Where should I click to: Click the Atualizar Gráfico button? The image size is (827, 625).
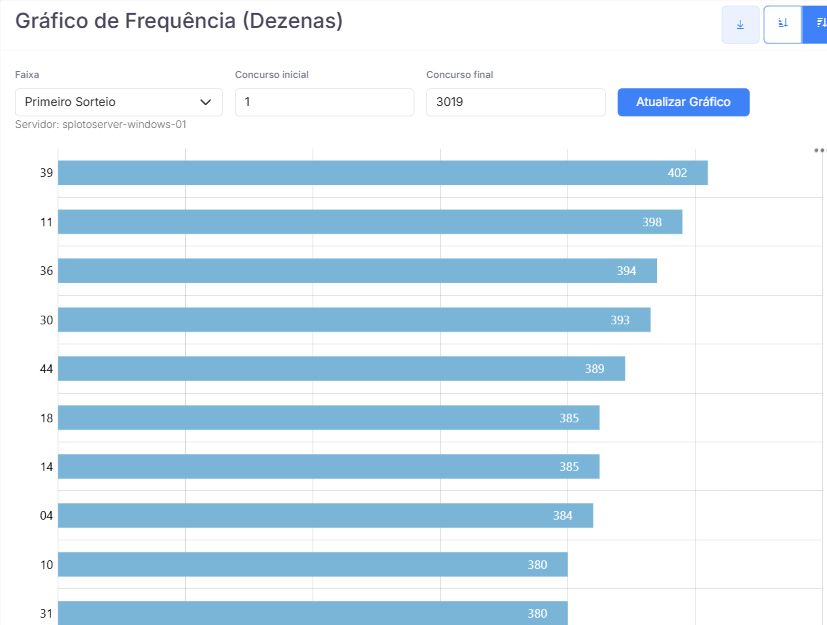[x=684, y=102]
